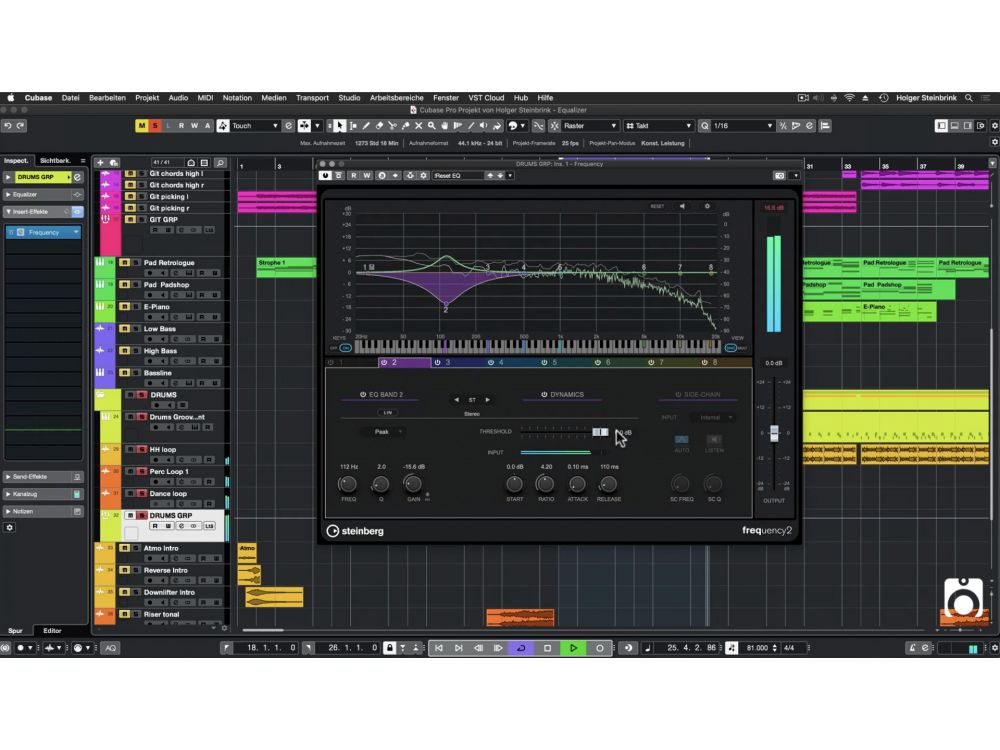1000x750 pixels.
Task: Click the Redo arrow in toolbar
Action: coord(20,126)
